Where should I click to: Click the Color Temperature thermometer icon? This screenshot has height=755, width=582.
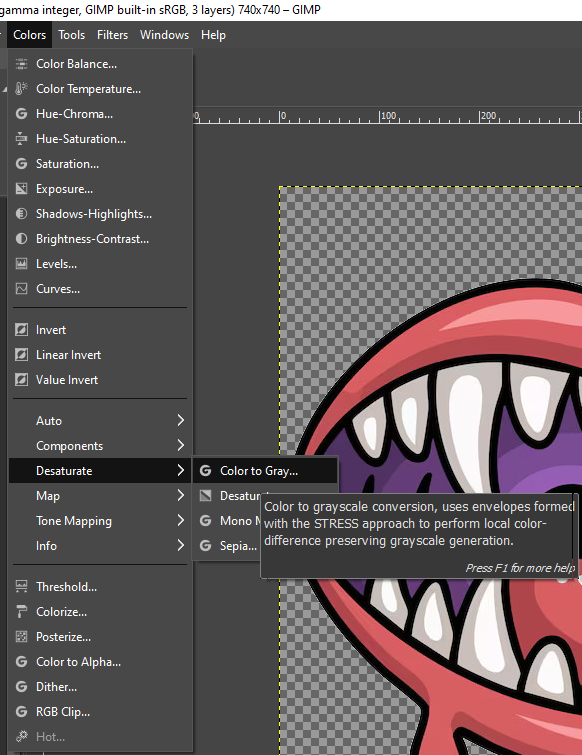21,89
